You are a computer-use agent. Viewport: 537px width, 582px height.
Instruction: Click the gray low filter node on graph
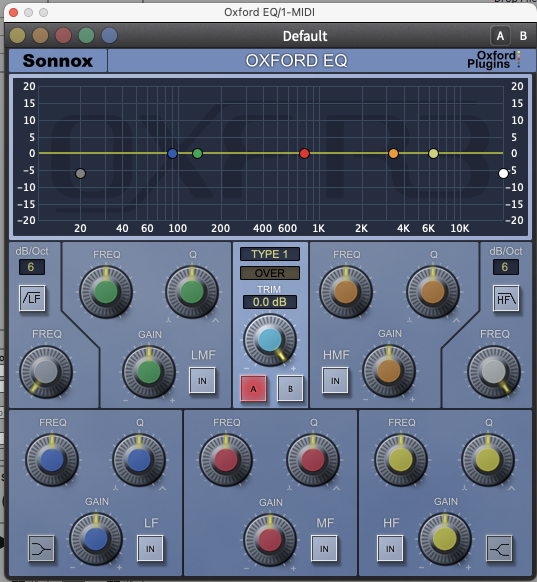(80, 173)
